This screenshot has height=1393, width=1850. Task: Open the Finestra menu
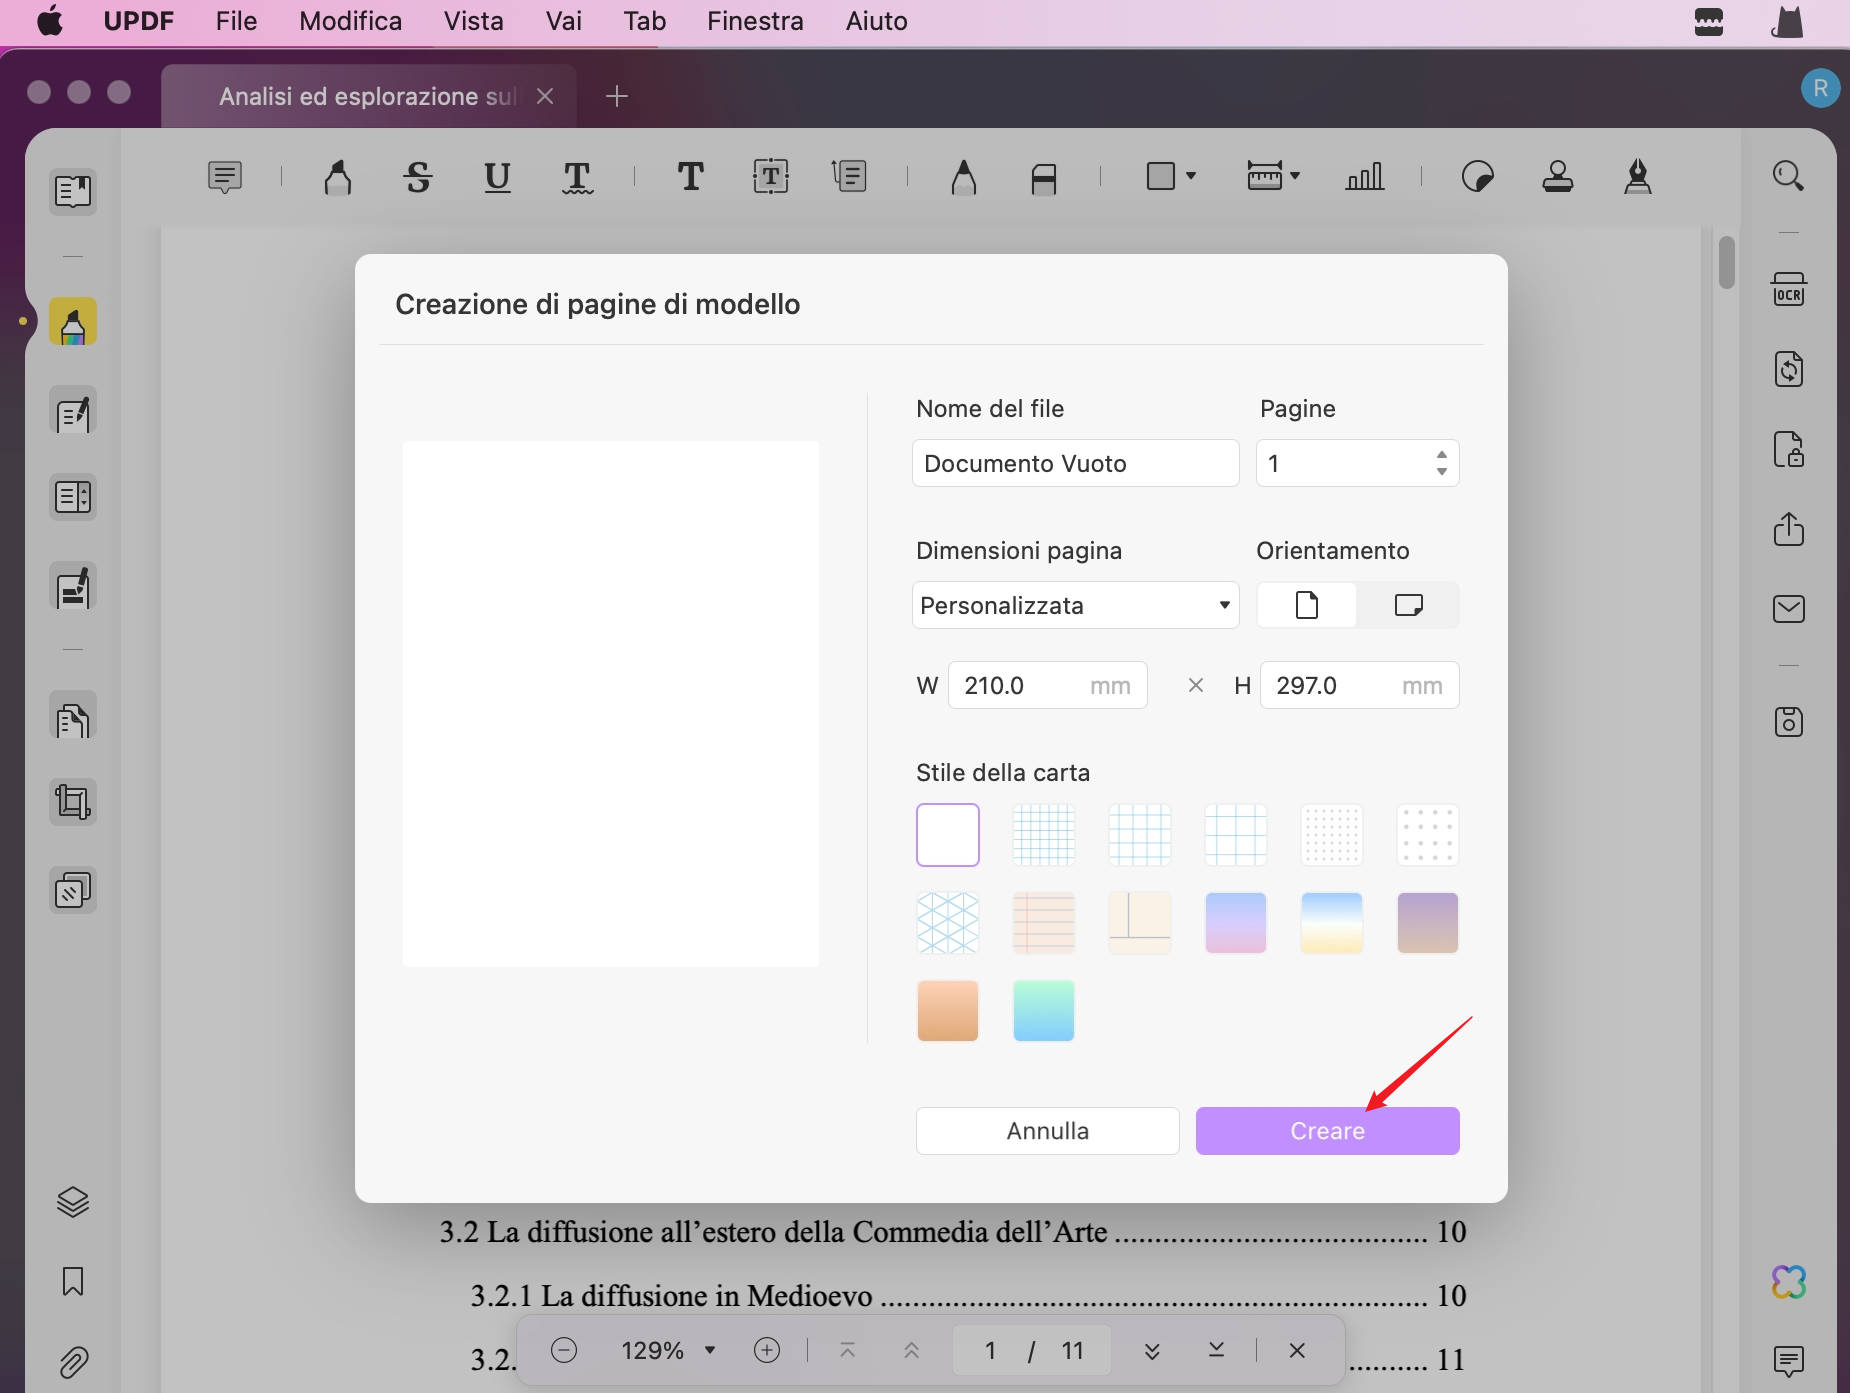coord(755,21)
